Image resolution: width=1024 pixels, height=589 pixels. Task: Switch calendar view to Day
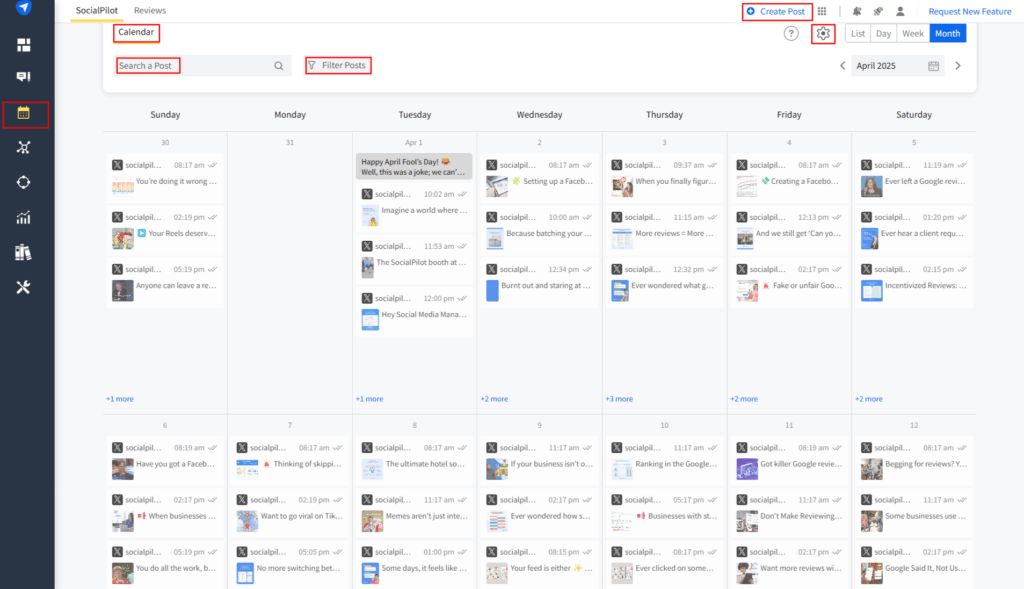tap(884, 33)
